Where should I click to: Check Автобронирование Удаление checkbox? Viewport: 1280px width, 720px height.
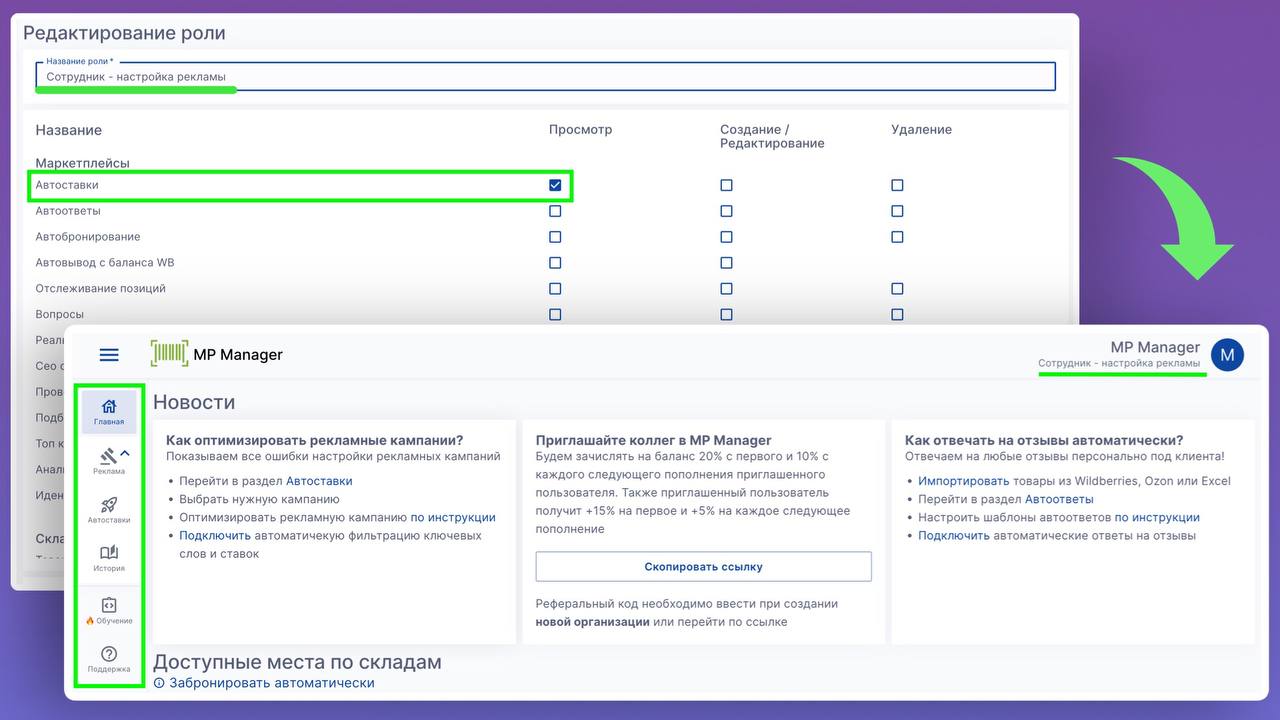(x=897, y=237)
